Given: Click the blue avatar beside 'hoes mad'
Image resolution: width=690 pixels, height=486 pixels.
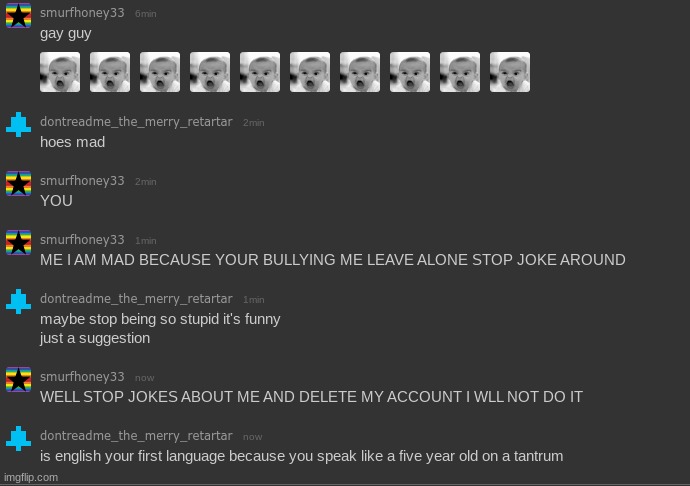Looking at the screenshot, I should [18, 125].
